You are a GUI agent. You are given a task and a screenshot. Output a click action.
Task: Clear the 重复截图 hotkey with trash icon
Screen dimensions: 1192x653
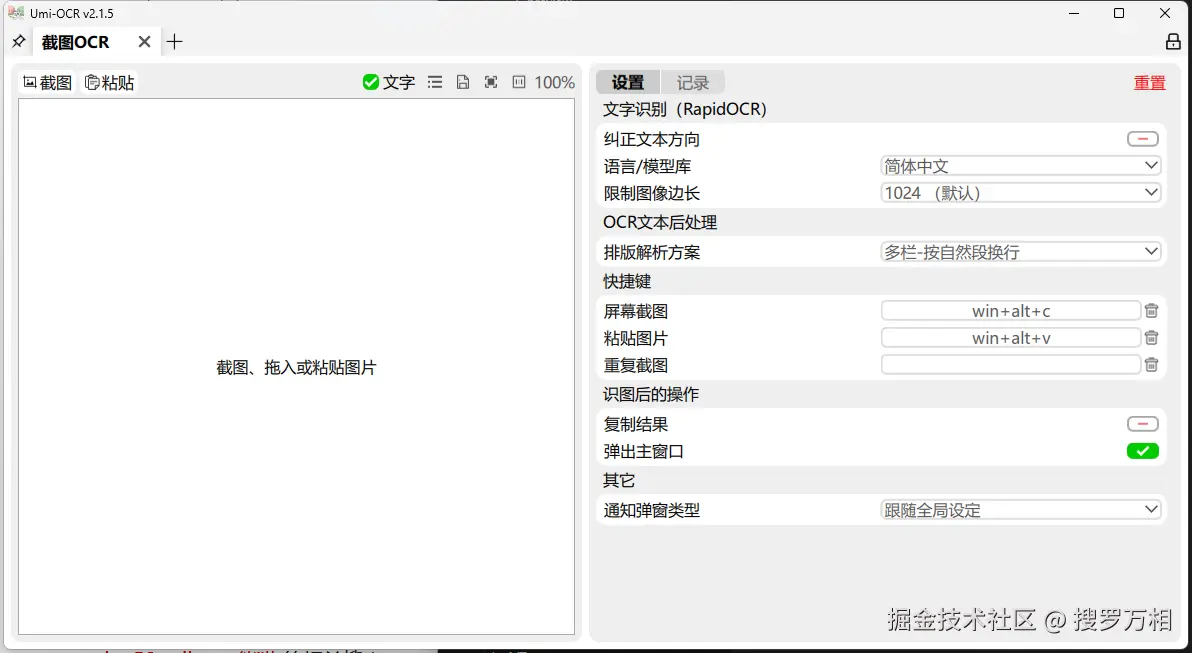[1152, 365]
